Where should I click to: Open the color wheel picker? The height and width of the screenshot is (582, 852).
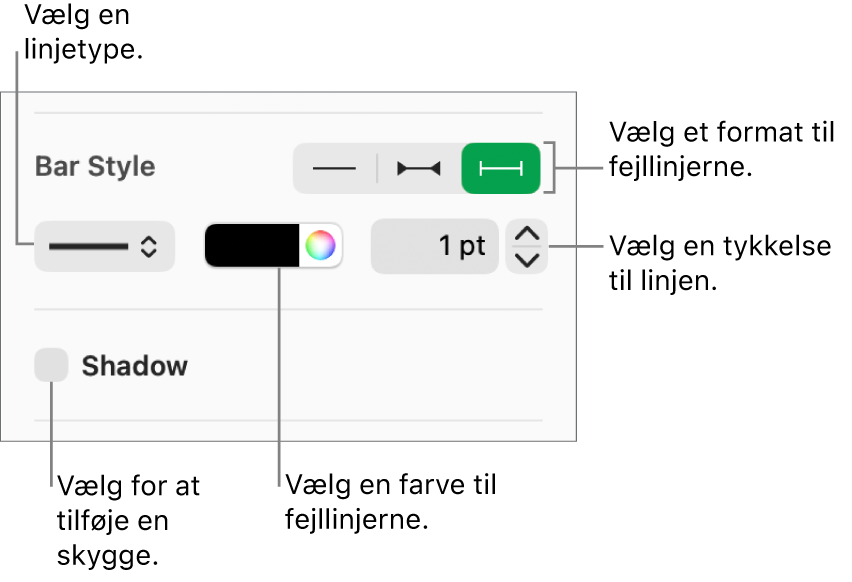click(321, 246)
